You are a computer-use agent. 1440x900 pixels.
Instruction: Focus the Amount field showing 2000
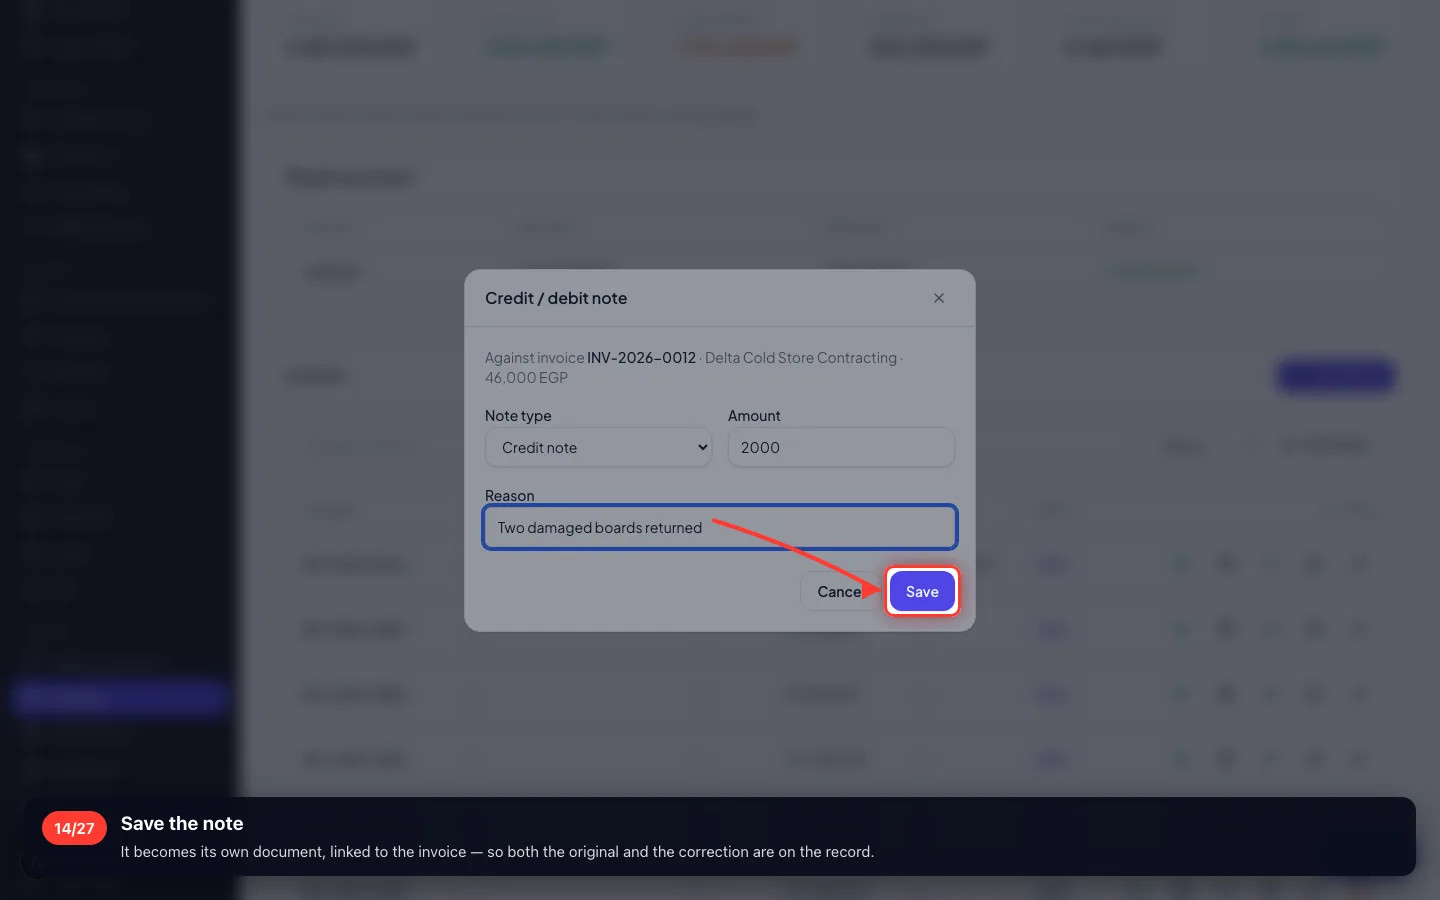click(x=841, y=447)
